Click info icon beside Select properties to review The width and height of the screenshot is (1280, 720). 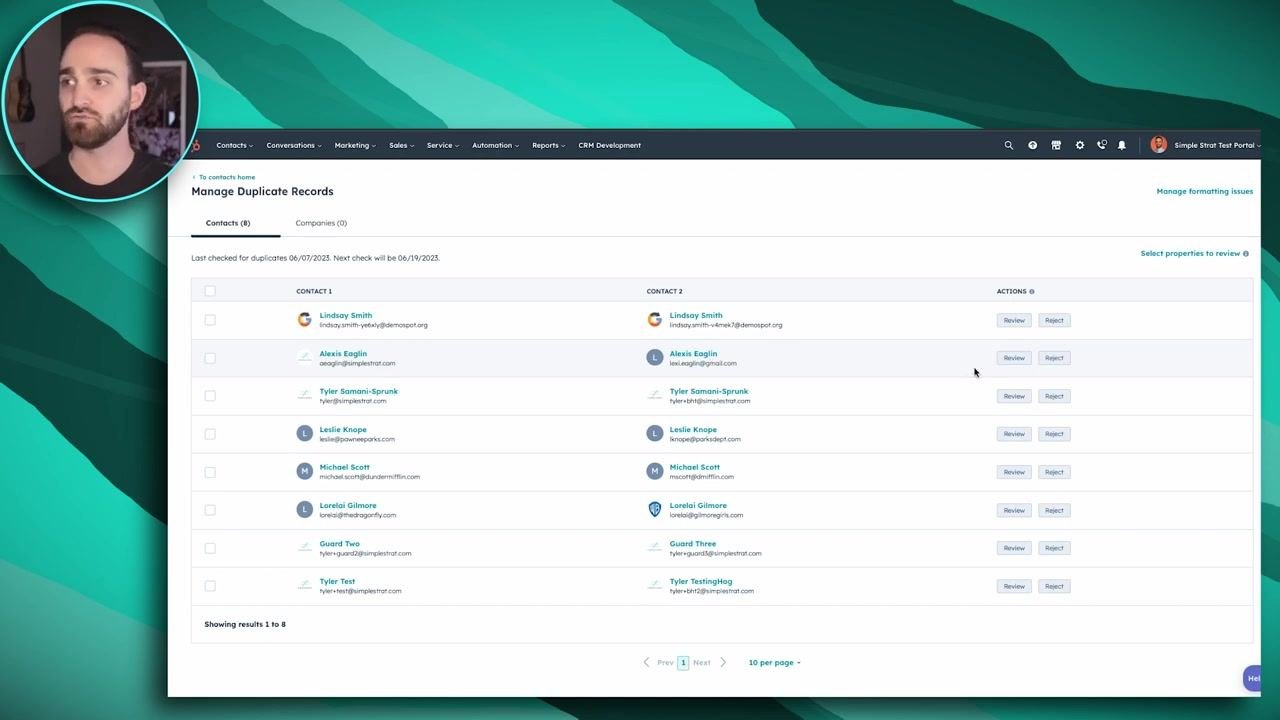click(x=1246, y=253)
